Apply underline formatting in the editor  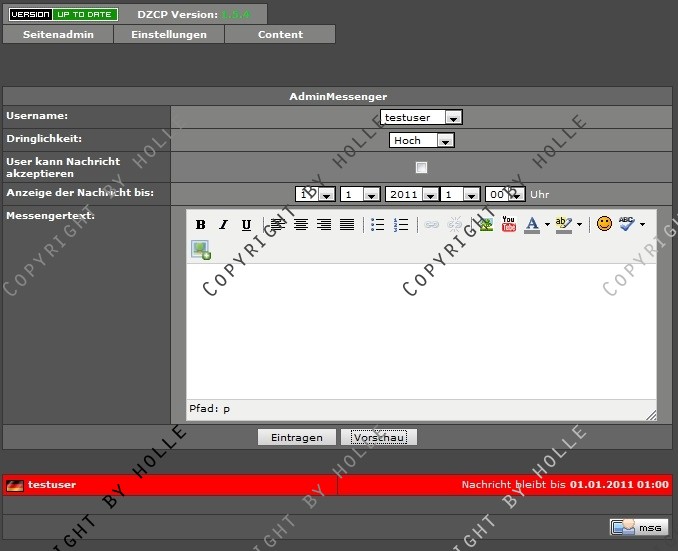246,225
